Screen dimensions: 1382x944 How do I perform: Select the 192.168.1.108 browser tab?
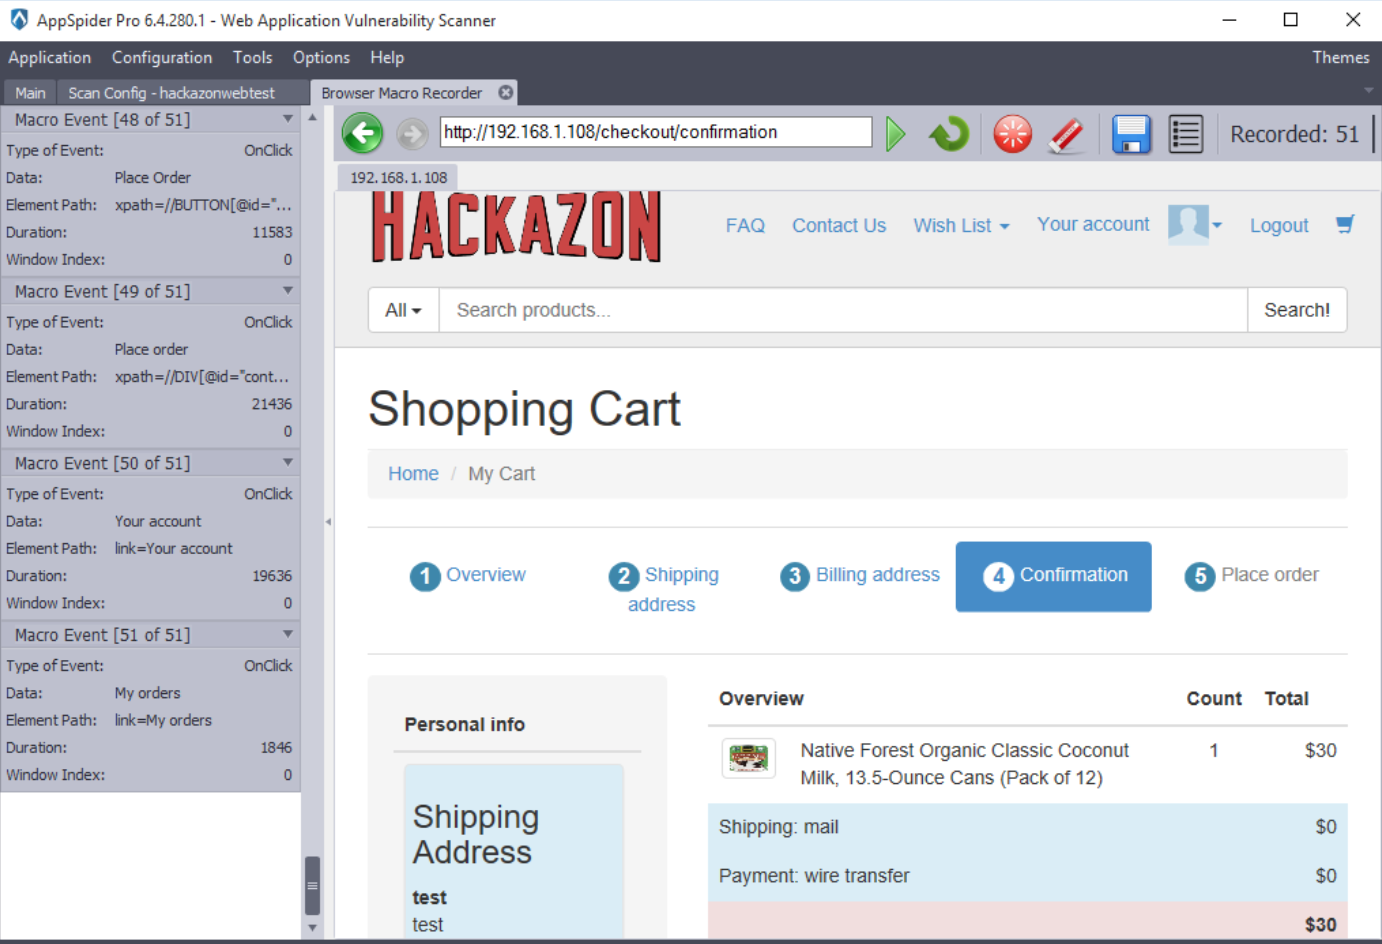pos(398,177)
